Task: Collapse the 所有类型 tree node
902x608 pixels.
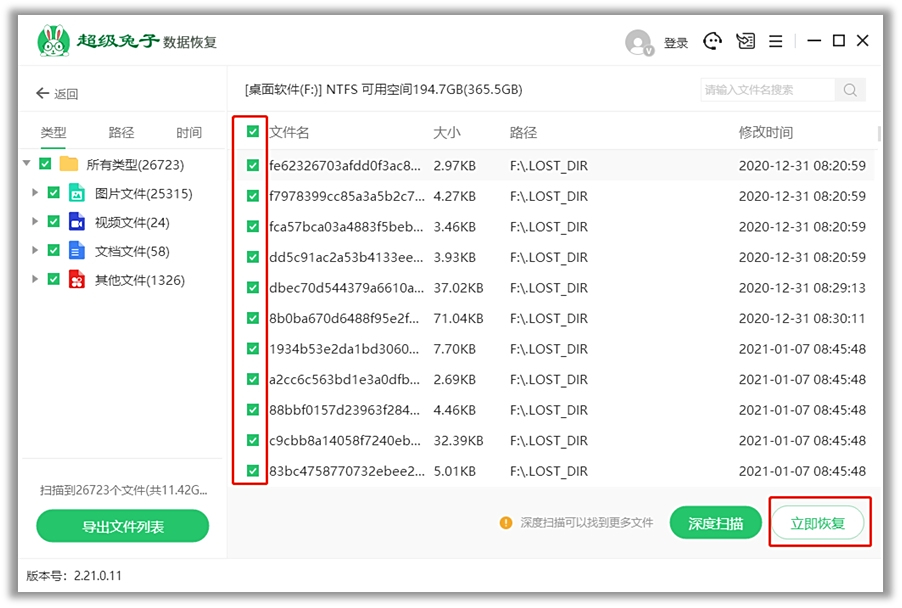Action: [x=26, y=163]
